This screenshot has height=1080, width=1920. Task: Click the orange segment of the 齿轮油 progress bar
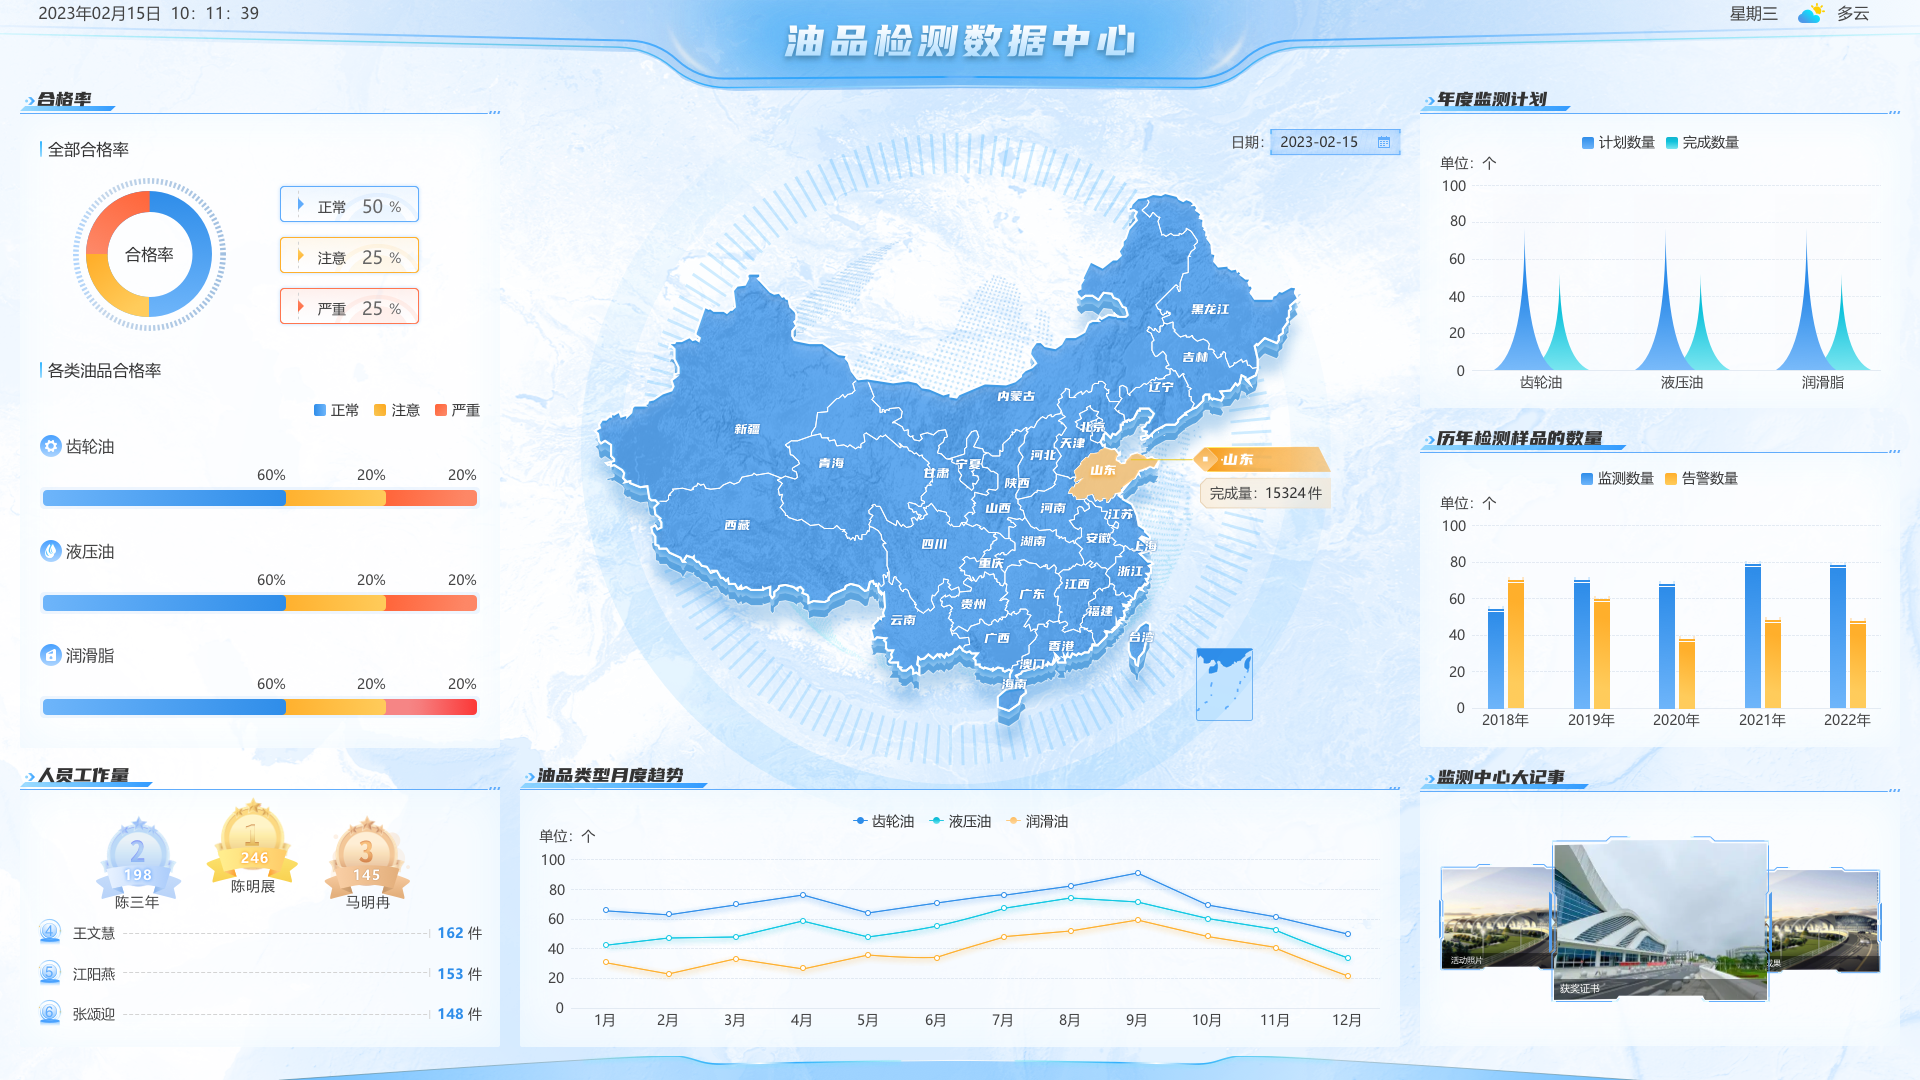(335, 497)
